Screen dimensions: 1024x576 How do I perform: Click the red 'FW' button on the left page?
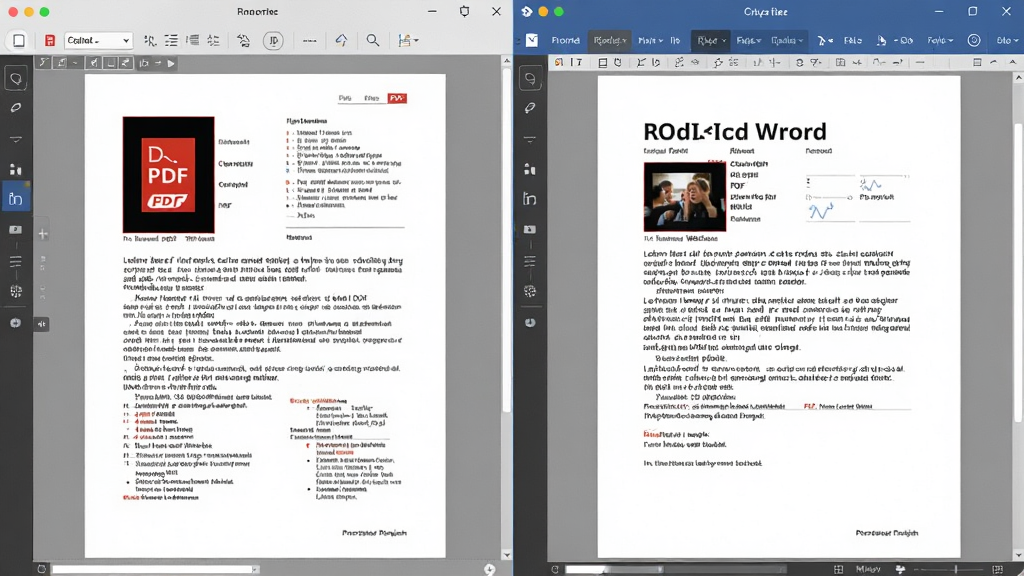(397, 98)
